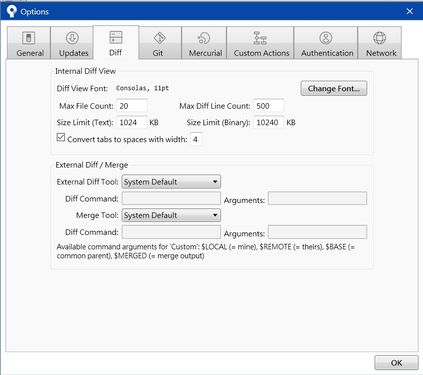
Task: Click the tab width field showing 4
Action: pyautogui.click(x=196, y=139)
